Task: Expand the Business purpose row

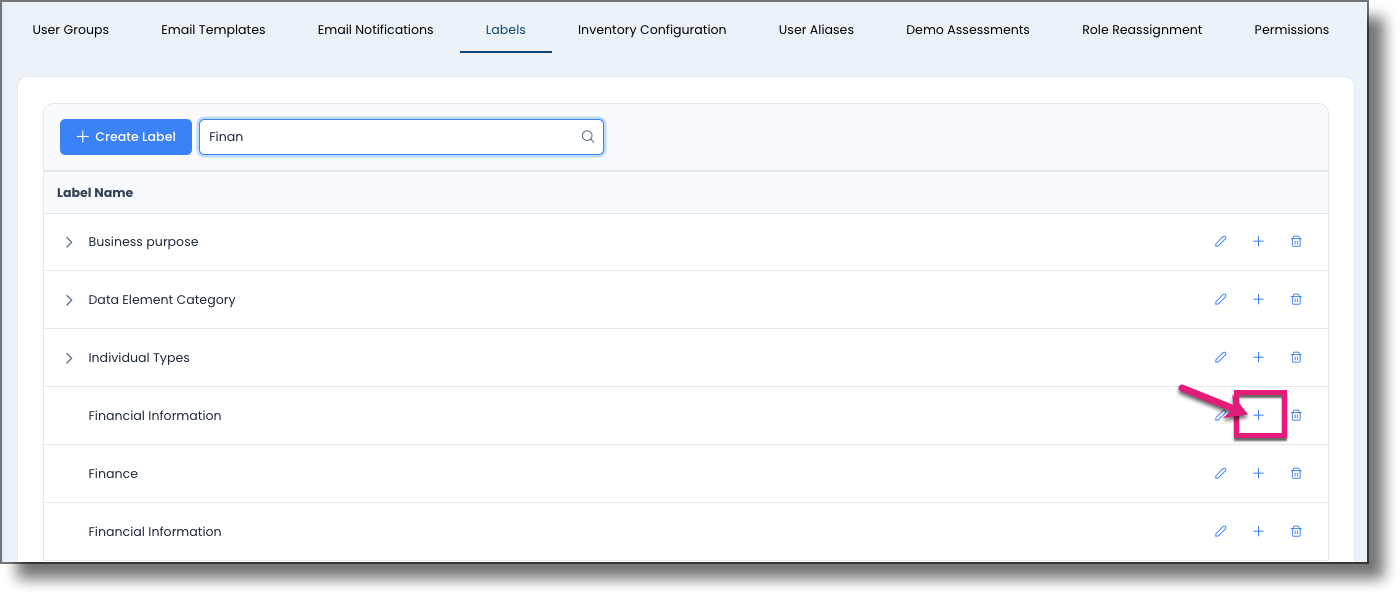Action: (x=69, y=242)
